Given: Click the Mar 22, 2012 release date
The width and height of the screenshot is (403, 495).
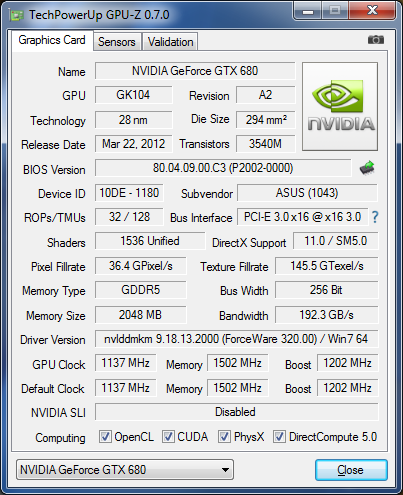Looking at the screenshot, I should [133, 144].
